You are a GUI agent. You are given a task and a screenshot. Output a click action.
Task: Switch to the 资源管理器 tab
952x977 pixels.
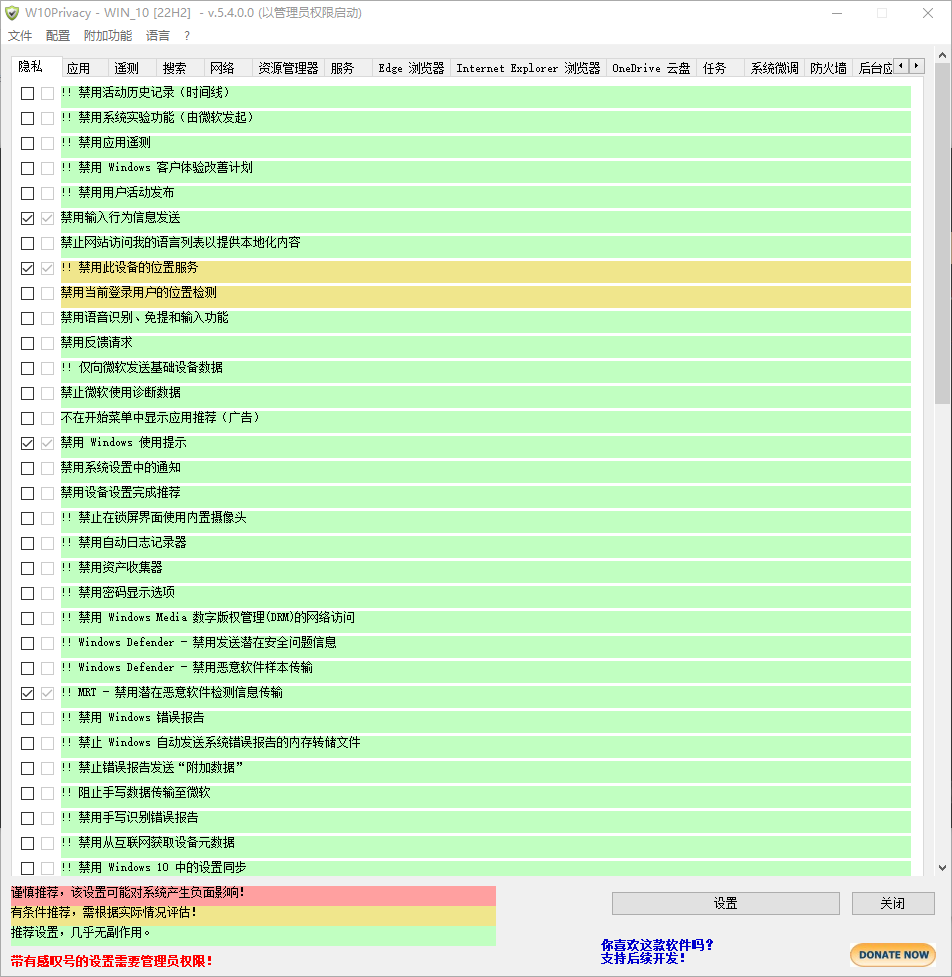(288, 68)
